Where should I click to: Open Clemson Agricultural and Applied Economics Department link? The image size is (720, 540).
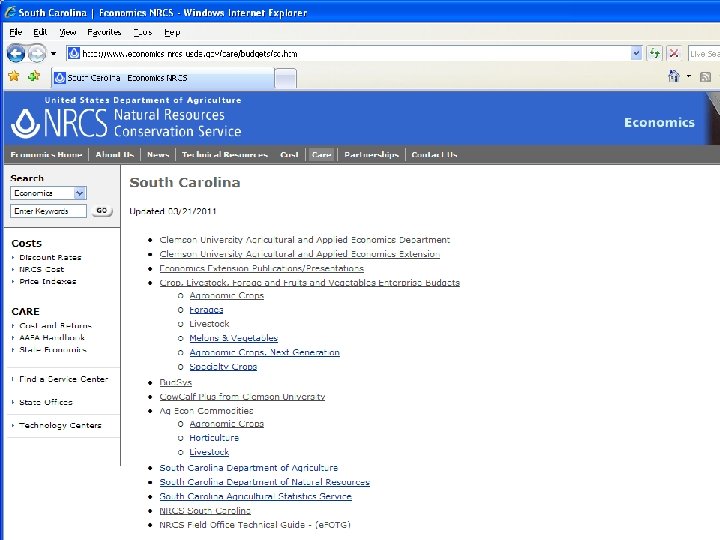(x=305, y=240)
